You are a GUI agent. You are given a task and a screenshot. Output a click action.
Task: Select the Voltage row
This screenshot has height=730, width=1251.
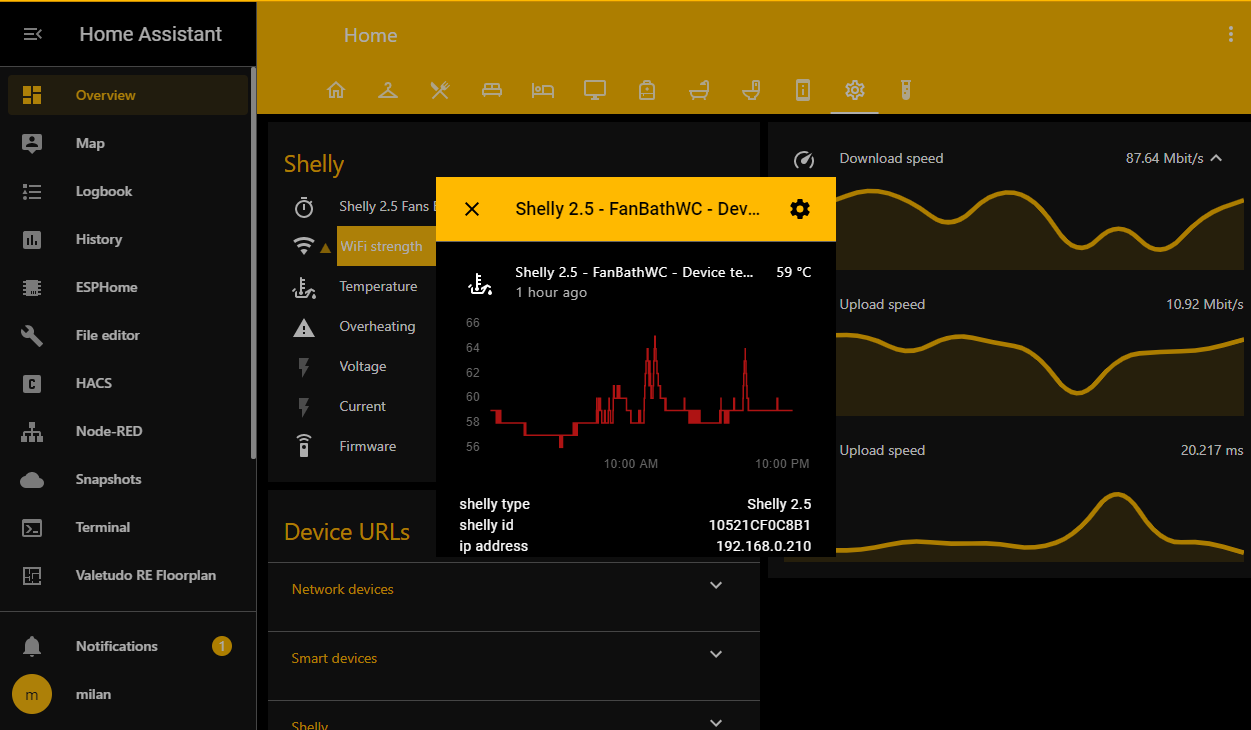[360, 366]
